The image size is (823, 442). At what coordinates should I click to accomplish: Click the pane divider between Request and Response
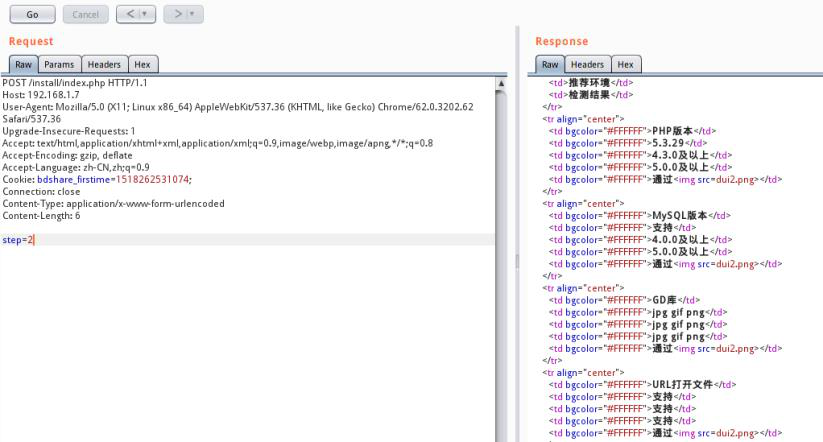coord(517,260)
